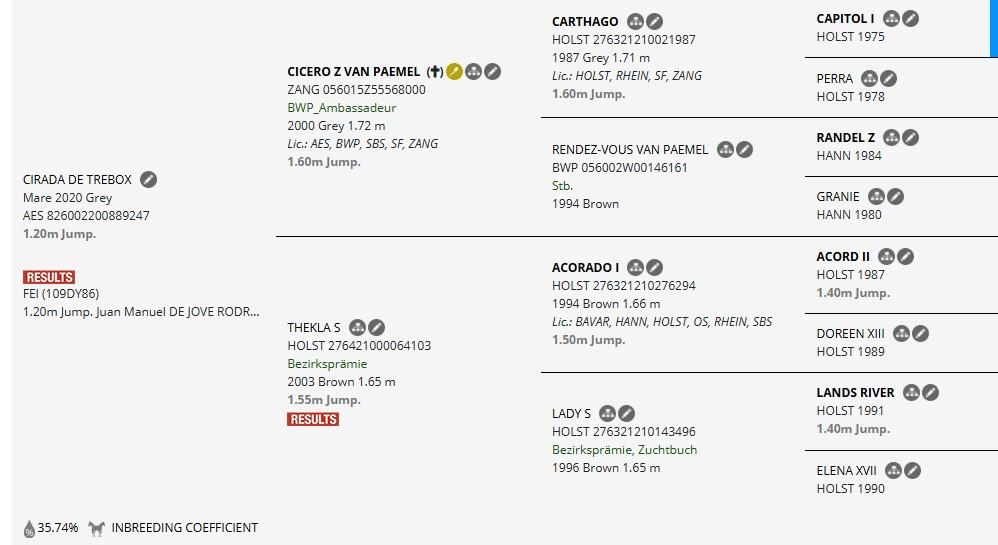
Task: Open pedigree icon next to ELENA XVII
Action: 893,471
